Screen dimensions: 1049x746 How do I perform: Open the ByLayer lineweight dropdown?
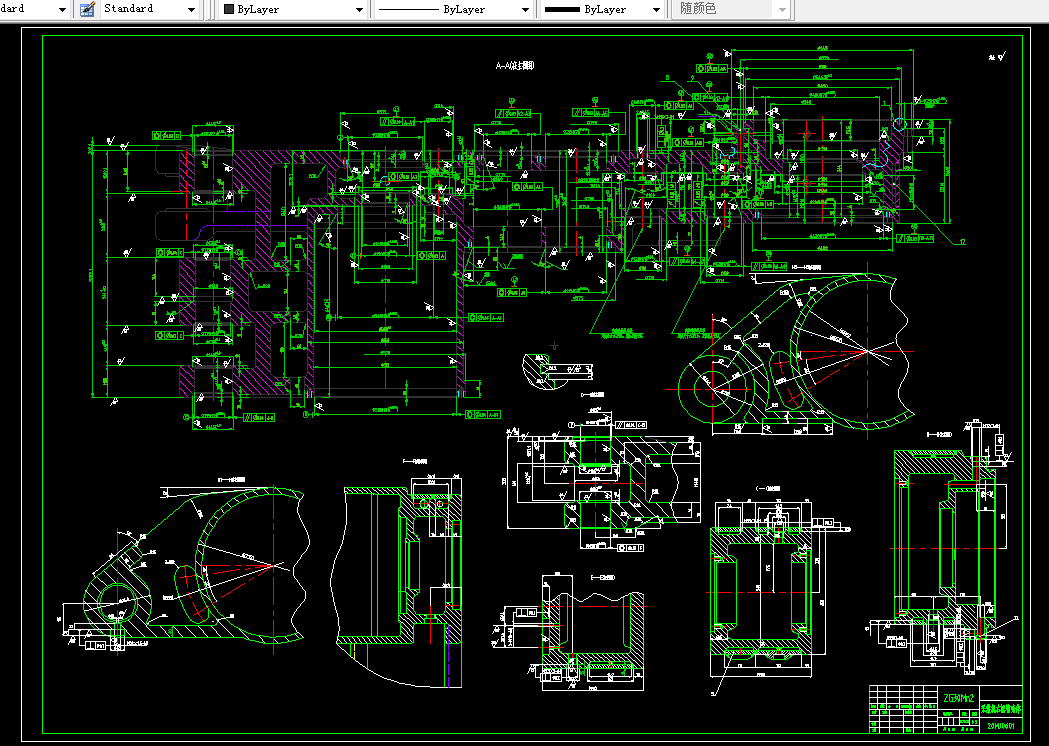pyautogui.click(x=602, y=9)
